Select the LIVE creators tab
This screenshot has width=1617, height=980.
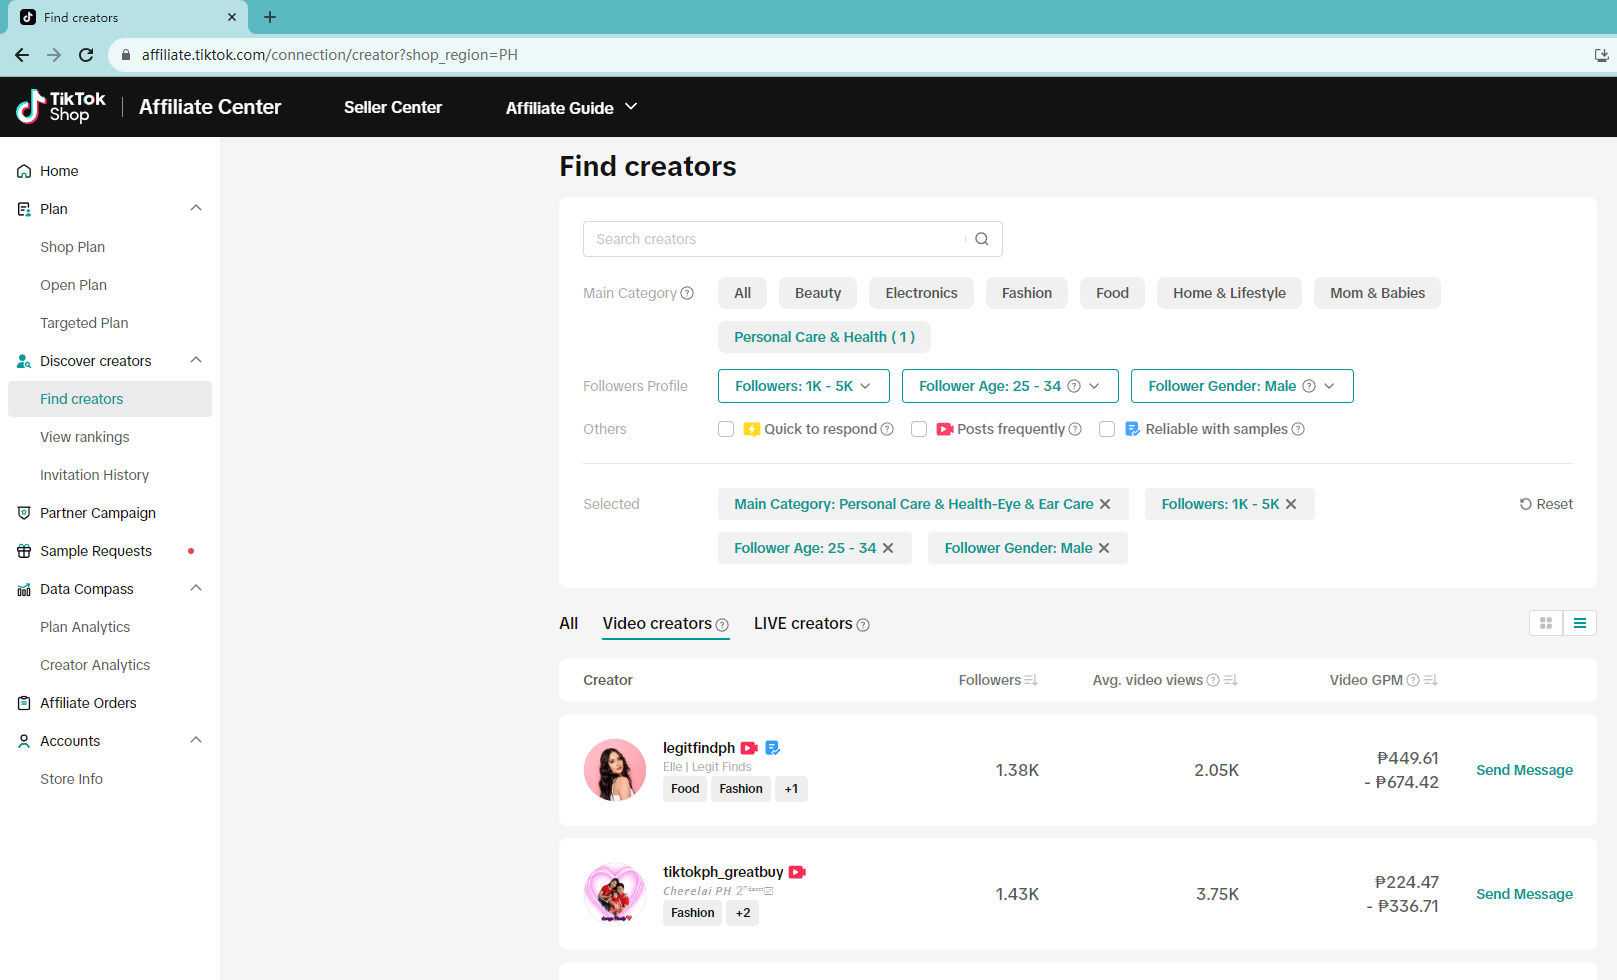tap(811, 623)
